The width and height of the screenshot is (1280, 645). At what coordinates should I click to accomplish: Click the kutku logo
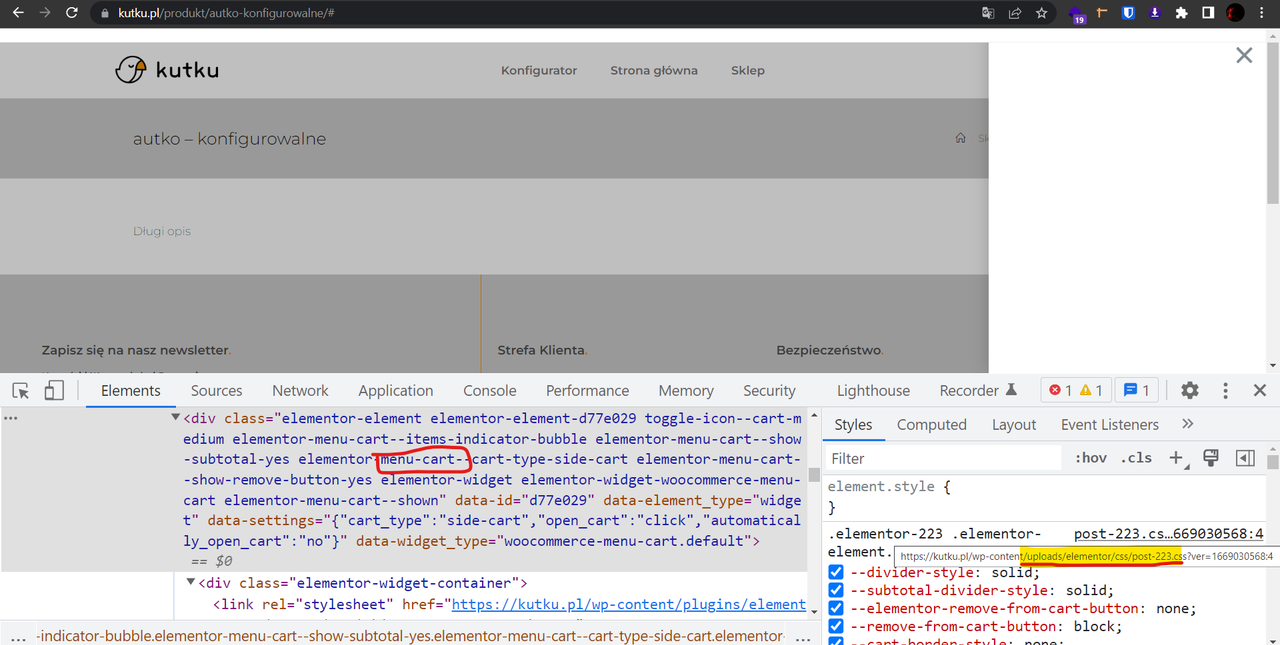(x=167, y=69)
